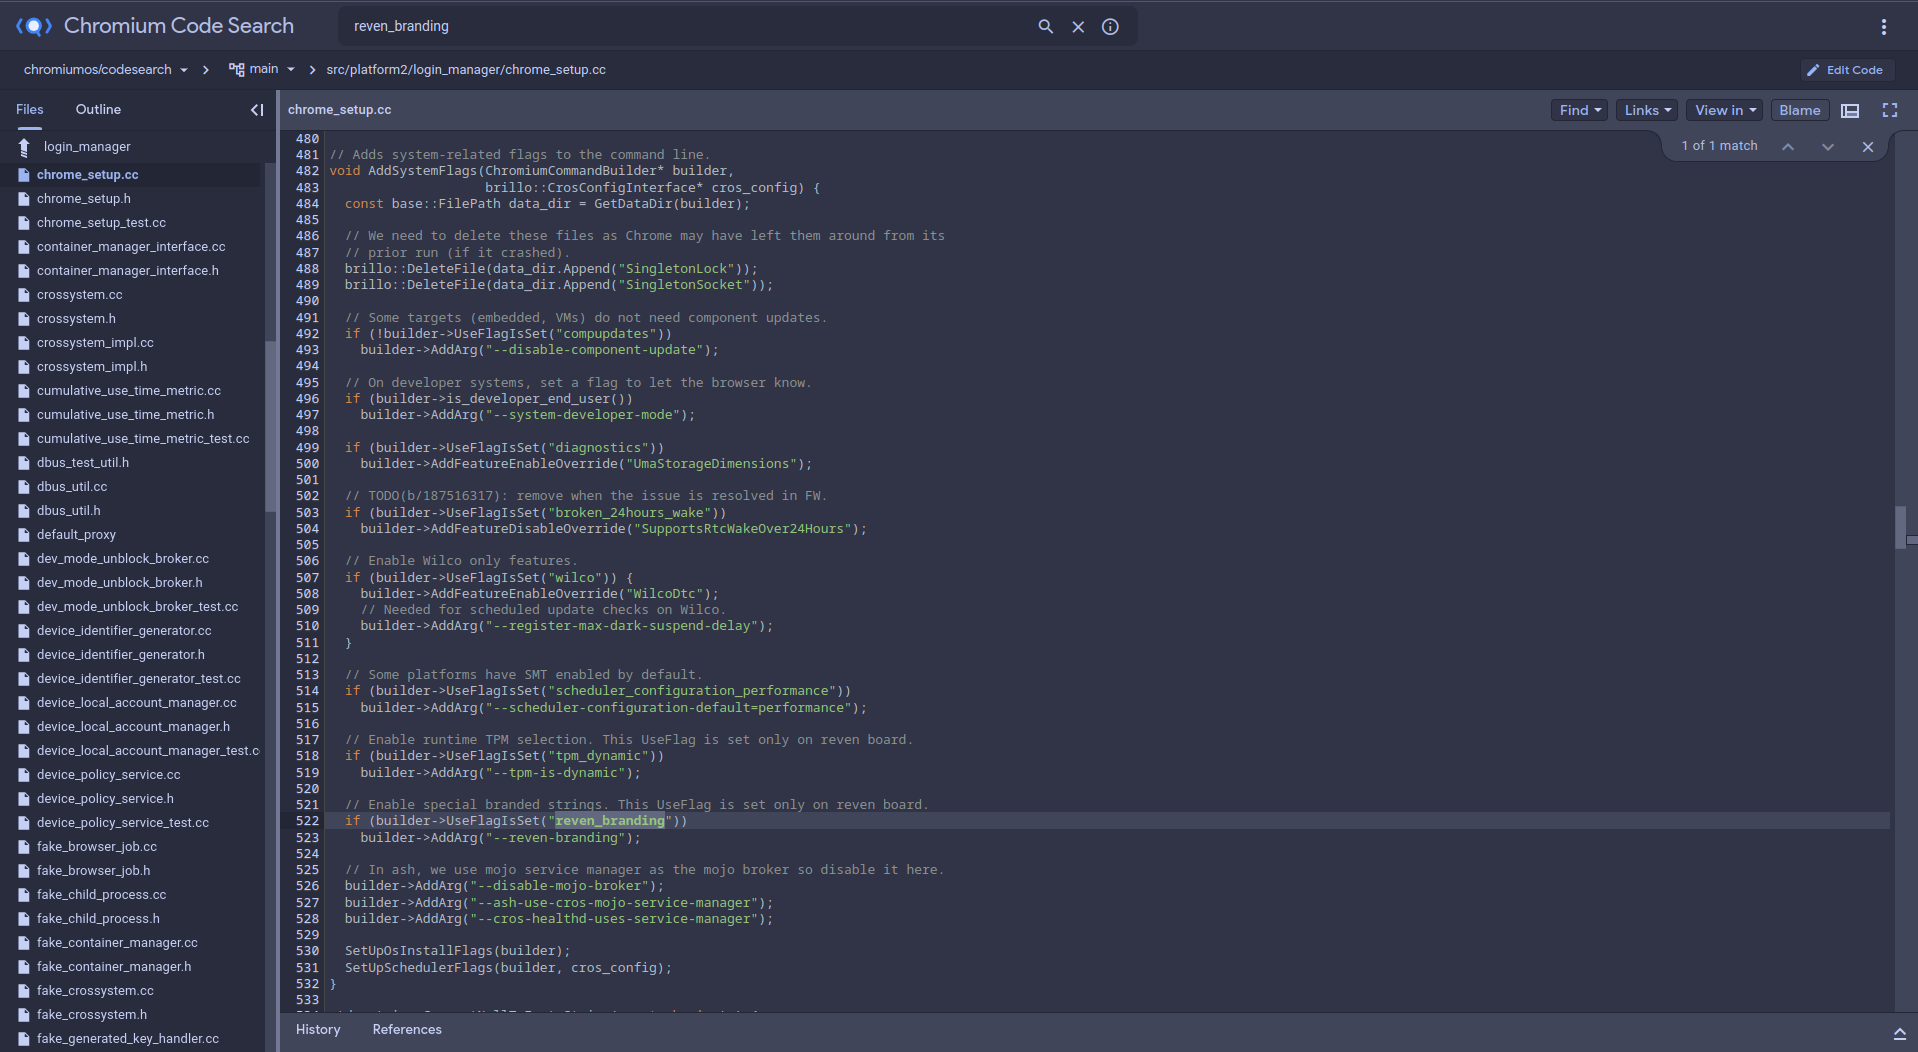Open the References tab
Screen dimensions: 1918x1052
point(407,1030)
